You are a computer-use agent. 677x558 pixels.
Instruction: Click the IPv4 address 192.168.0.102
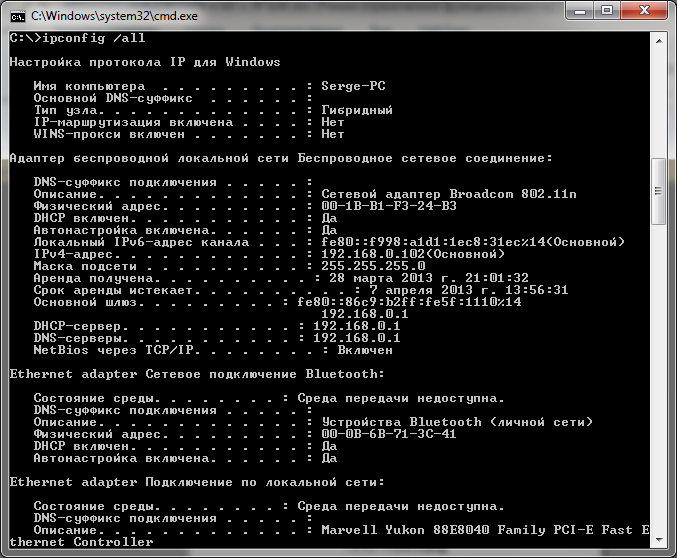click(373, 254)
